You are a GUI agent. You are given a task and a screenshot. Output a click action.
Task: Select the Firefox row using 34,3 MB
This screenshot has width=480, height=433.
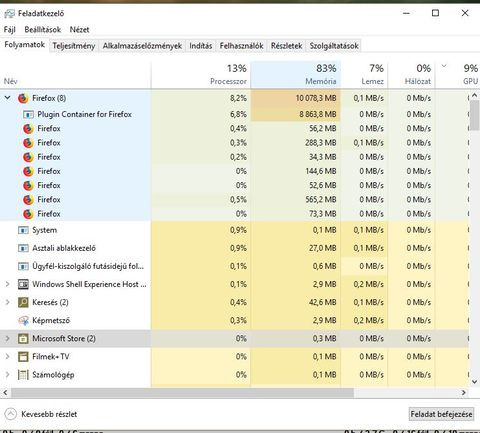point(234,157)
